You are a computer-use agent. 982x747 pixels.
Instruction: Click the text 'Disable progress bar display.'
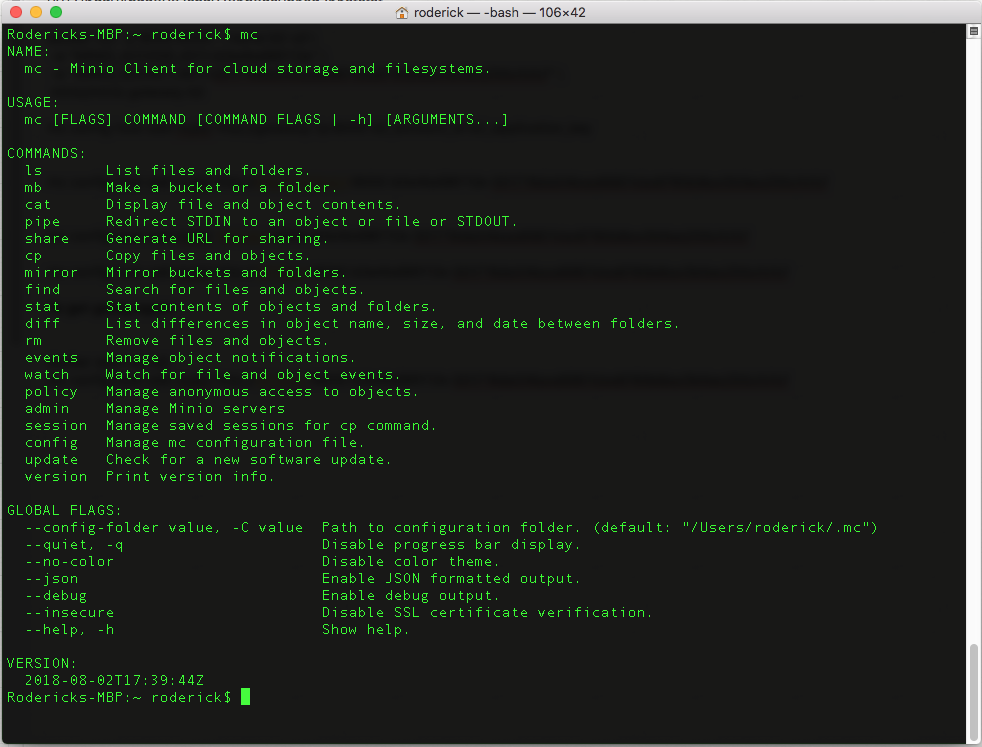pyautogui.click(x=451, y=544)
